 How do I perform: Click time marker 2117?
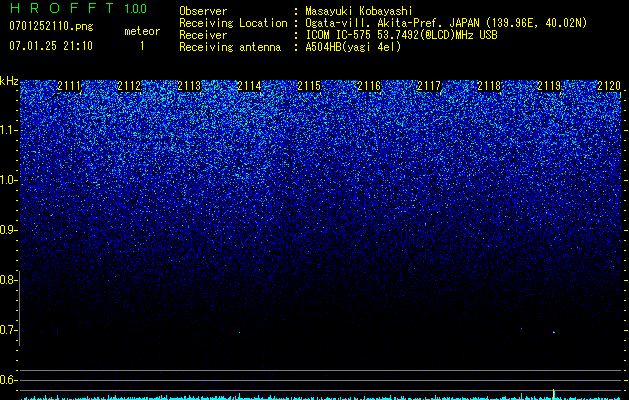(x=429, y=86)
